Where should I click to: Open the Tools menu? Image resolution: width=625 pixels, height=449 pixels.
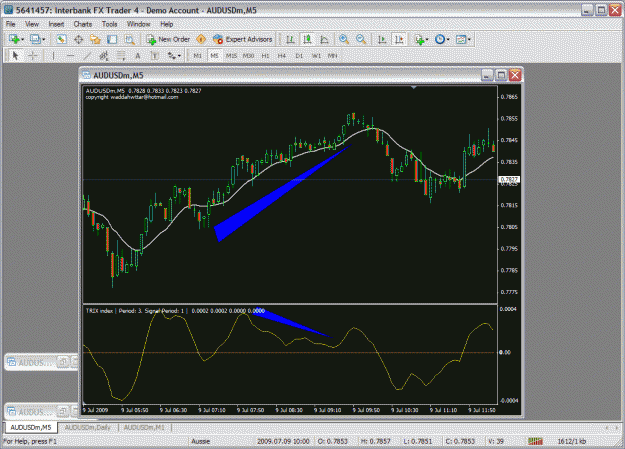point(109,24)
